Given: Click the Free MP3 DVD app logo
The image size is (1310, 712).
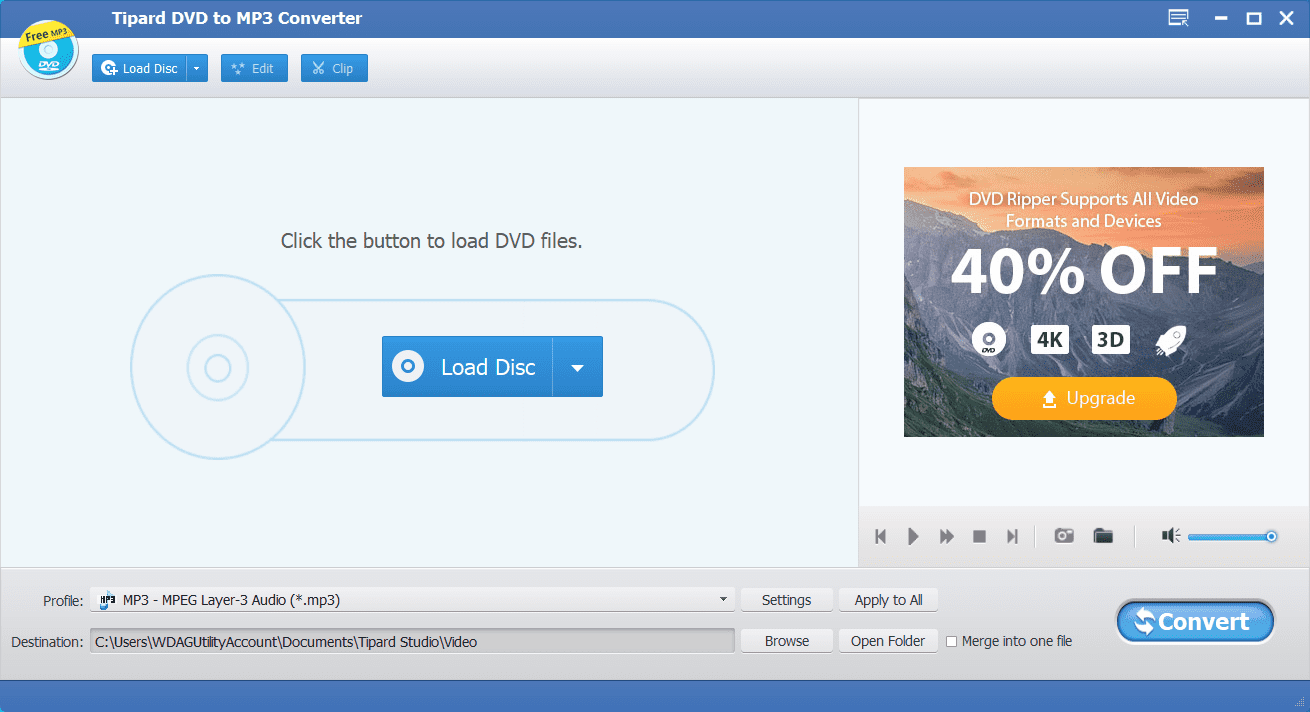Looking at the screenshot, I should tap(49, 48).
